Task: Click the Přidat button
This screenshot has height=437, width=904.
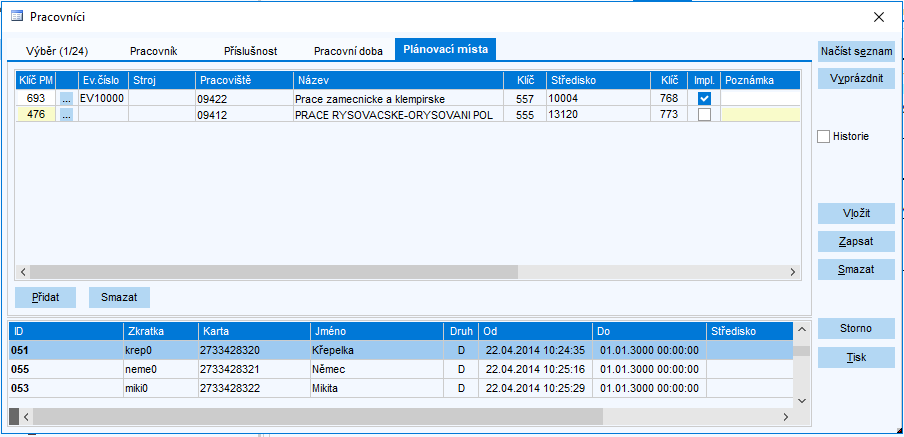Action: 45,297
